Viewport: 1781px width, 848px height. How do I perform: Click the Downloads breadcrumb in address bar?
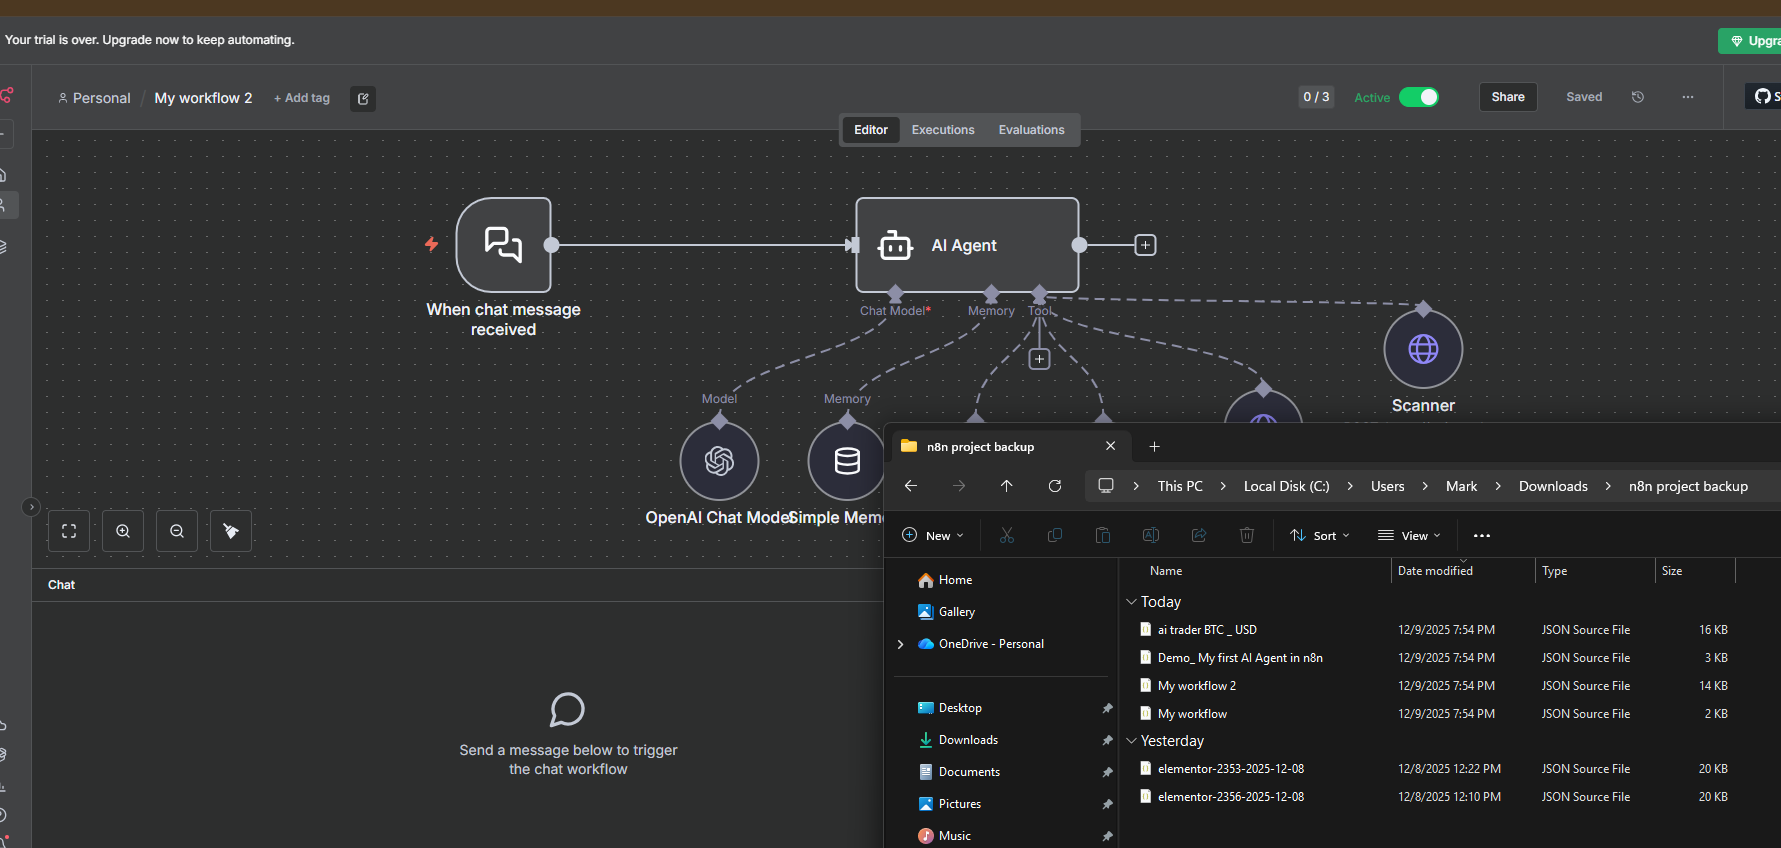[x=1553, y=486]
